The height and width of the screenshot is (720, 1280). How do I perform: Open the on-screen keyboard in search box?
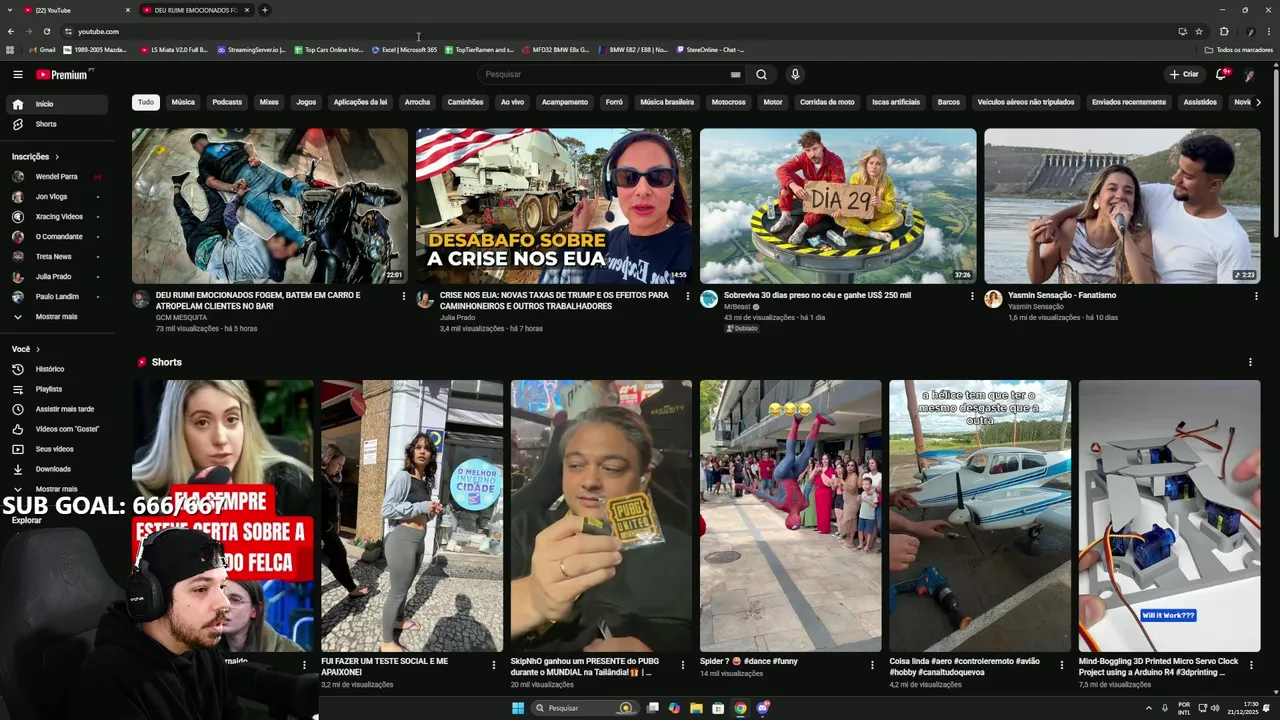(736, 74)
